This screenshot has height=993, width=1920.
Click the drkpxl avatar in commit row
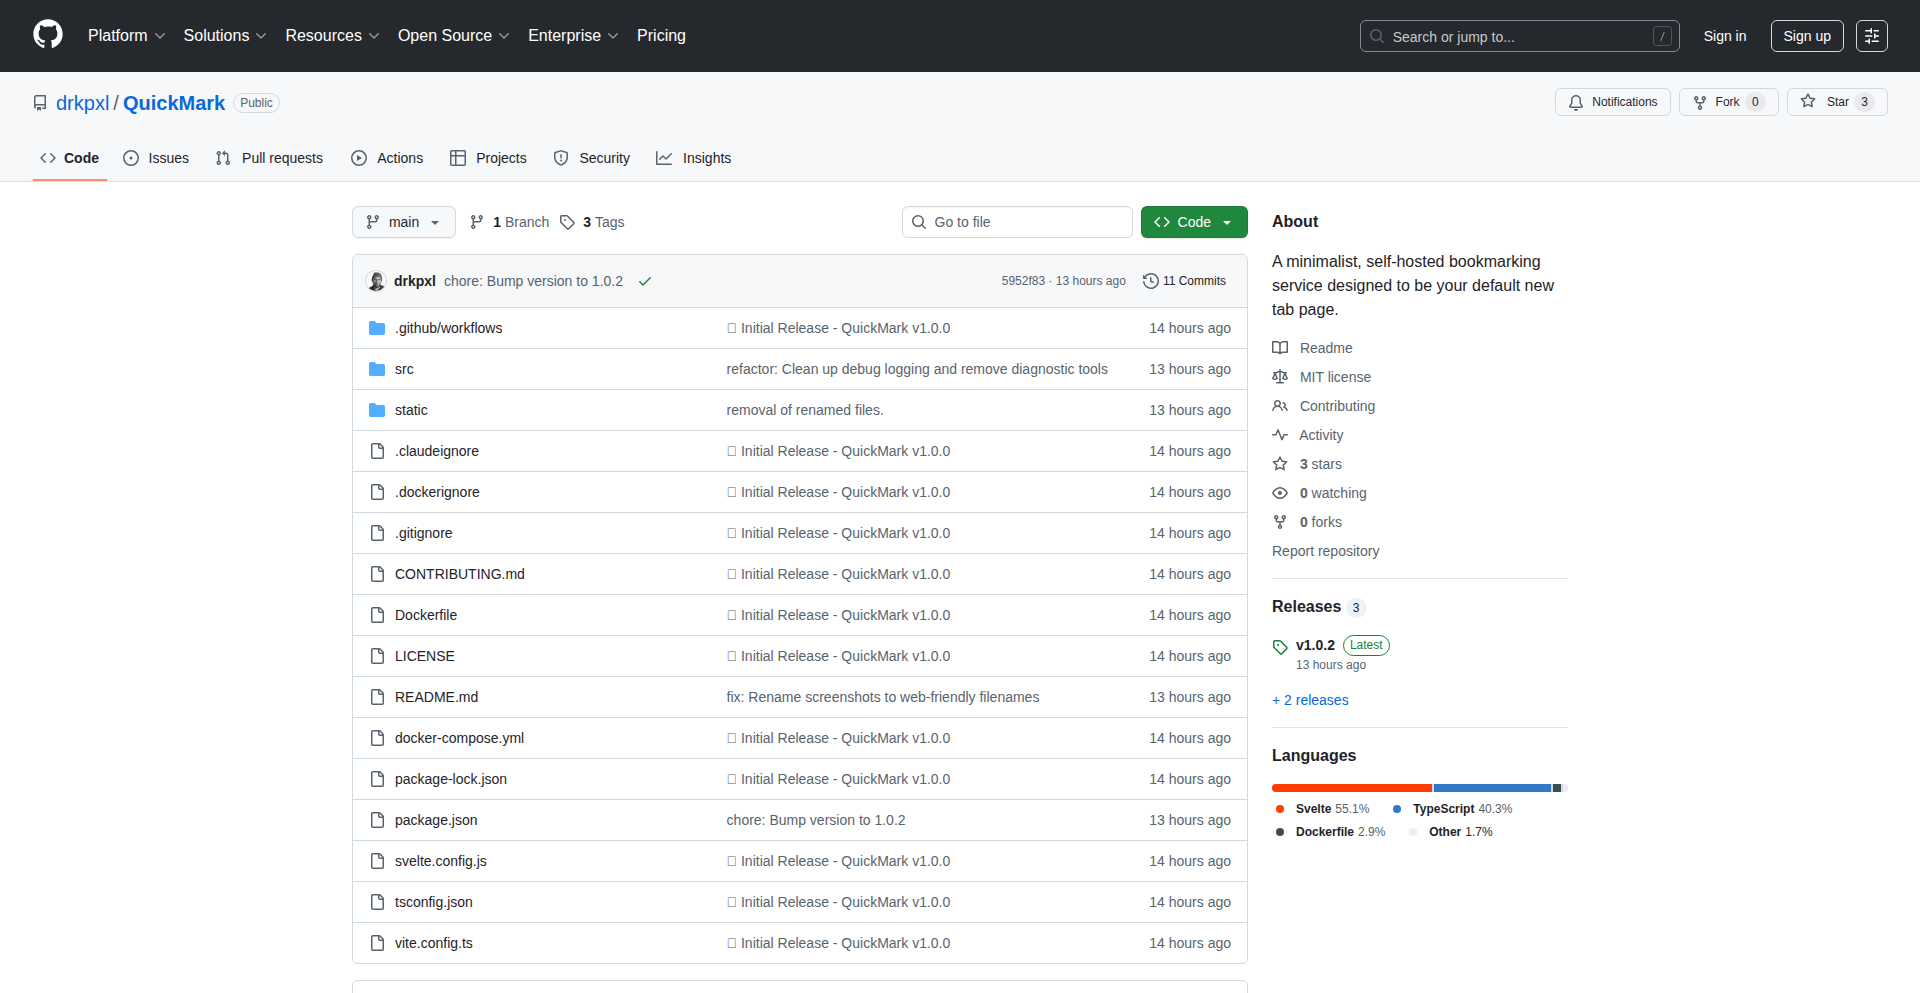coord(377,281)
